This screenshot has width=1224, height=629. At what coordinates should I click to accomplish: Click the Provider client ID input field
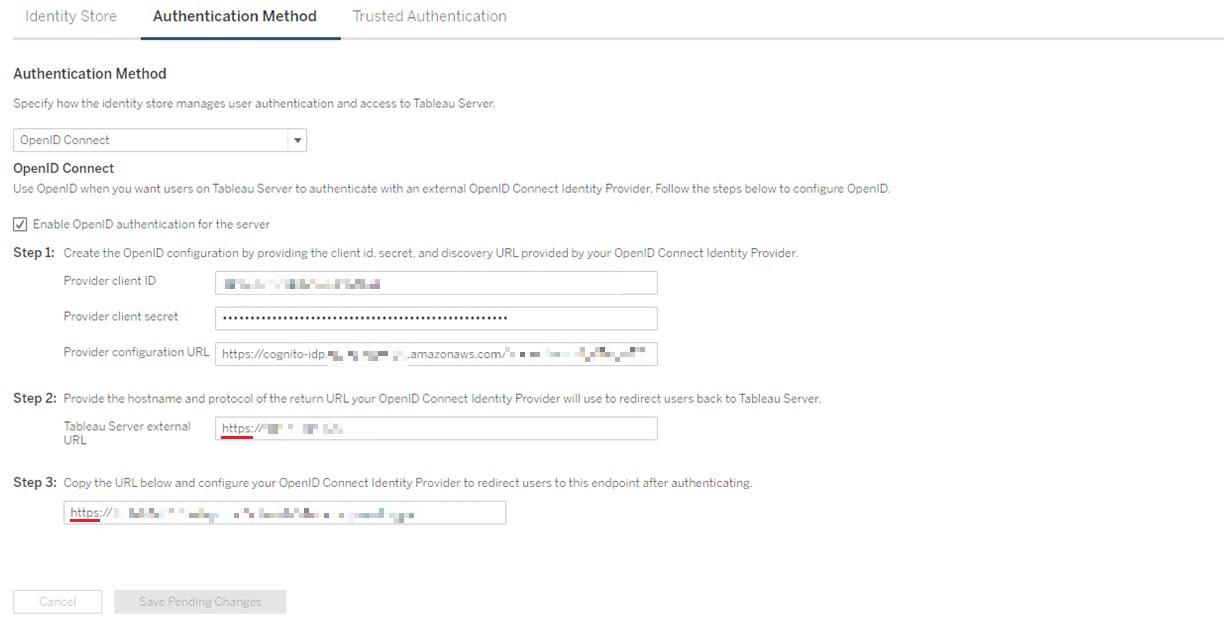pyautogui.click(x=436, y=283)
